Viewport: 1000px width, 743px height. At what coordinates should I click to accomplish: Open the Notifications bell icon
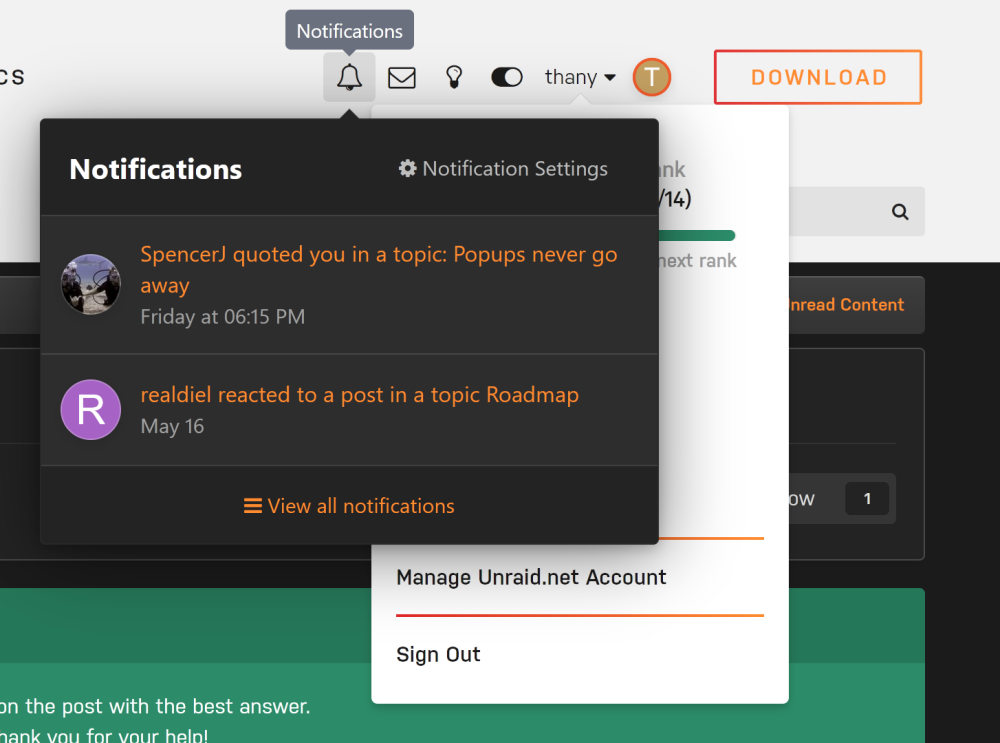[349, 77]
